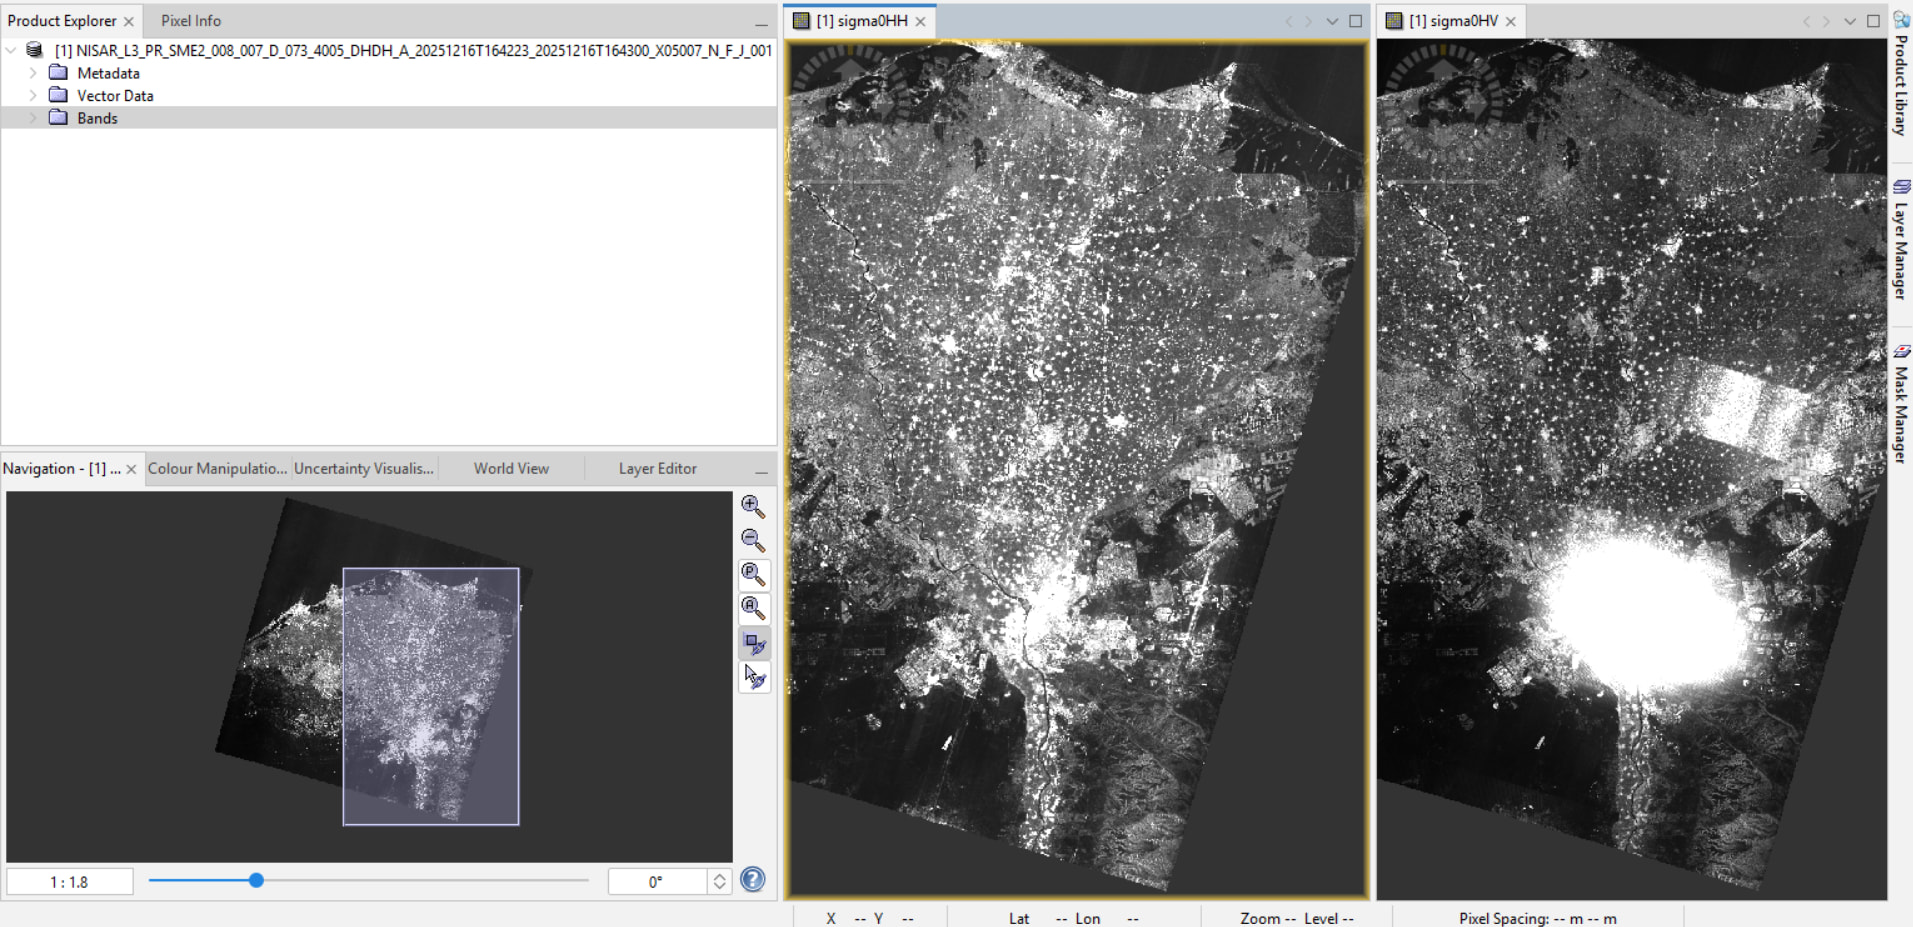Expand the Vector Data folder

click(33, 96)
